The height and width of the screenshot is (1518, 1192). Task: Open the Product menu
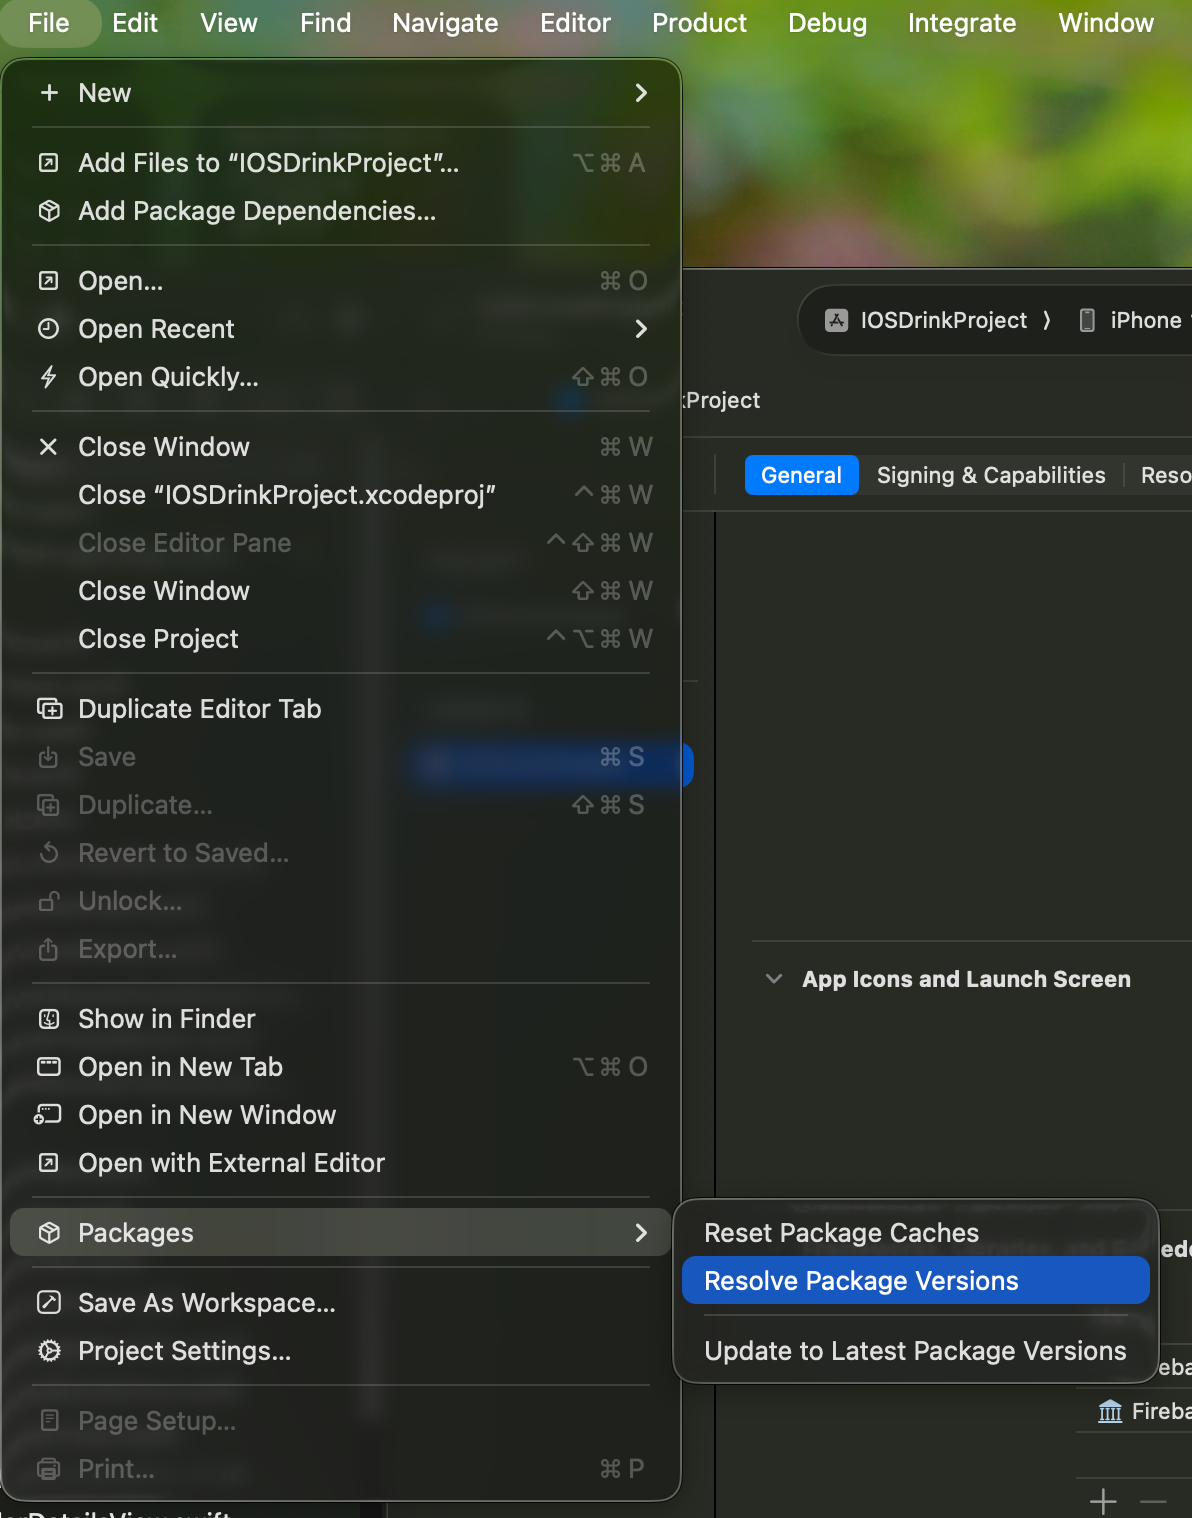tap(699, 23)
